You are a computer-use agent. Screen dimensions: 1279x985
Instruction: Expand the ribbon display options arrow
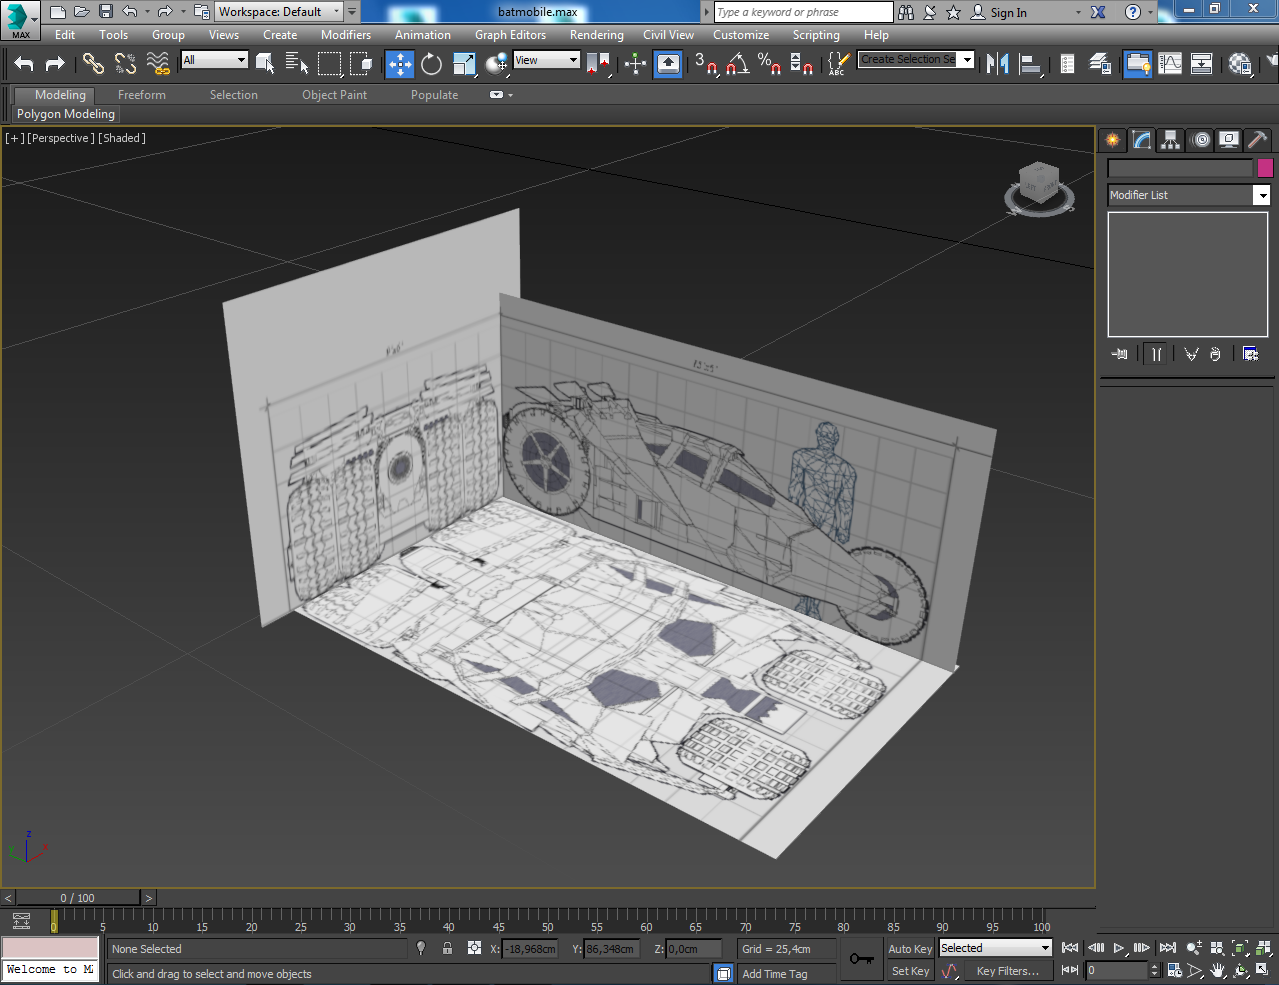[x=510, y=95]
